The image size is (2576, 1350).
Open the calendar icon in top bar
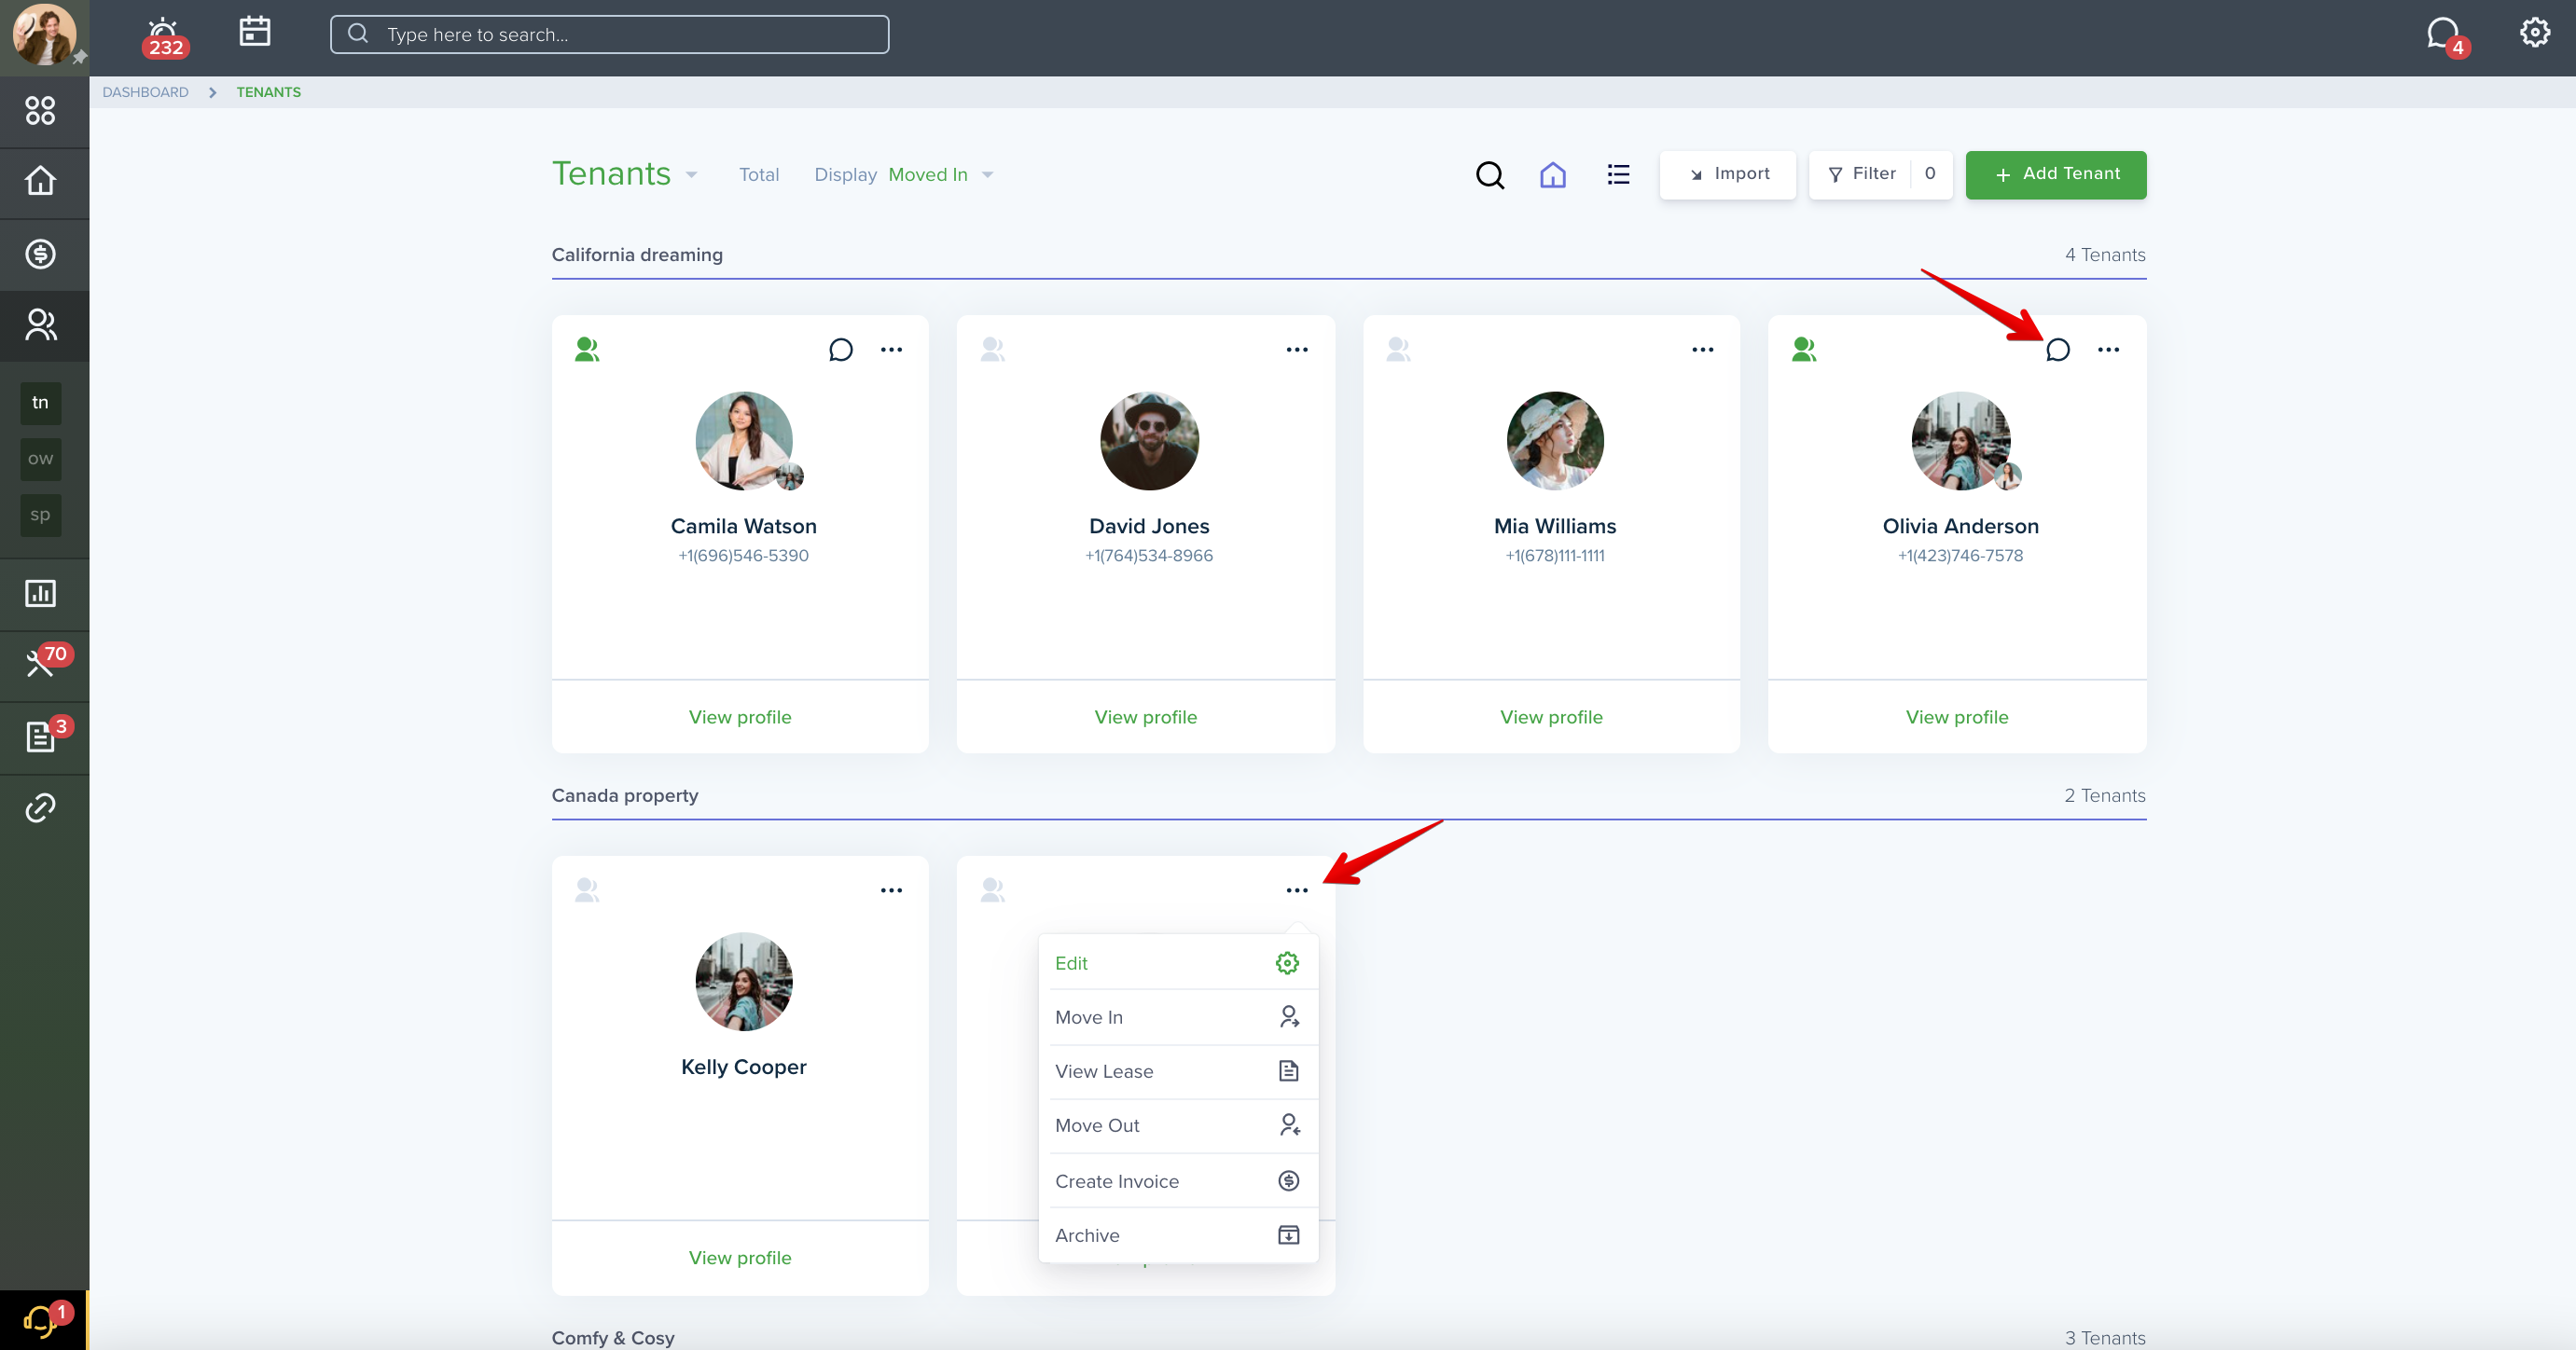pyautogui.click(x=255, y=31)
